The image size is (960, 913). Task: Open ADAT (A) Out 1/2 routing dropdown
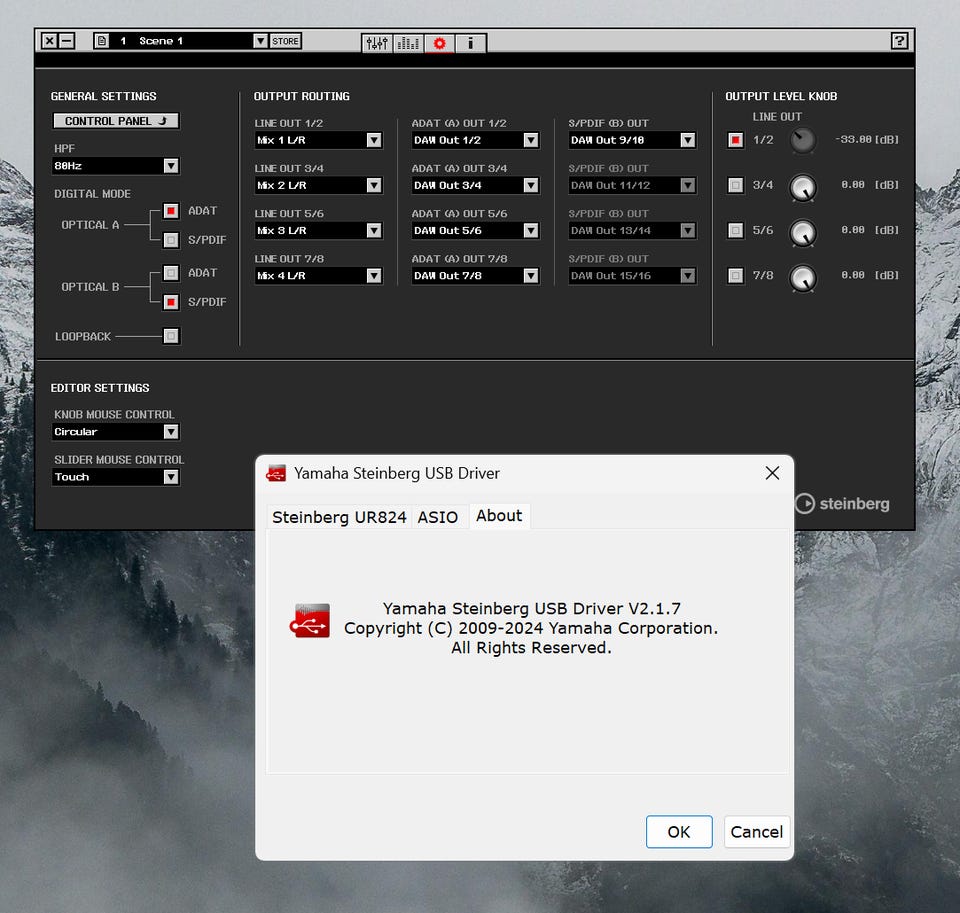pyautogui.click(x=475, y=140)
